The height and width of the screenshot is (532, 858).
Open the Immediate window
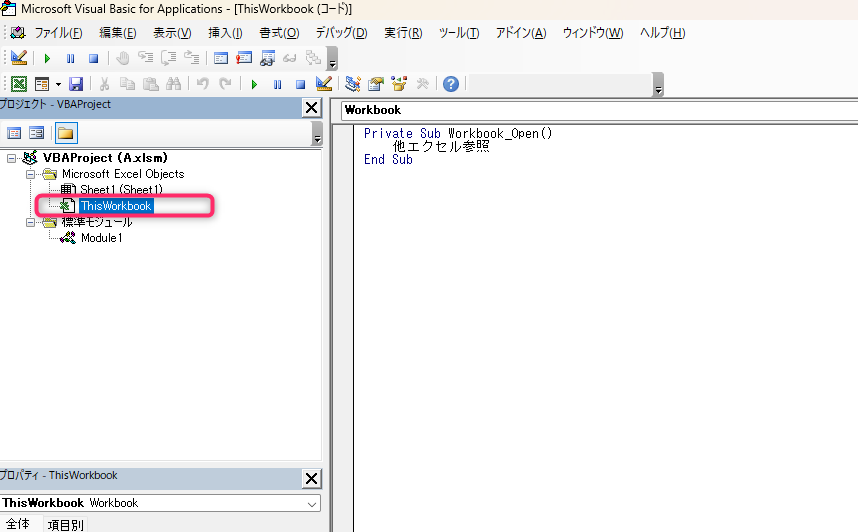click(244, 57)
